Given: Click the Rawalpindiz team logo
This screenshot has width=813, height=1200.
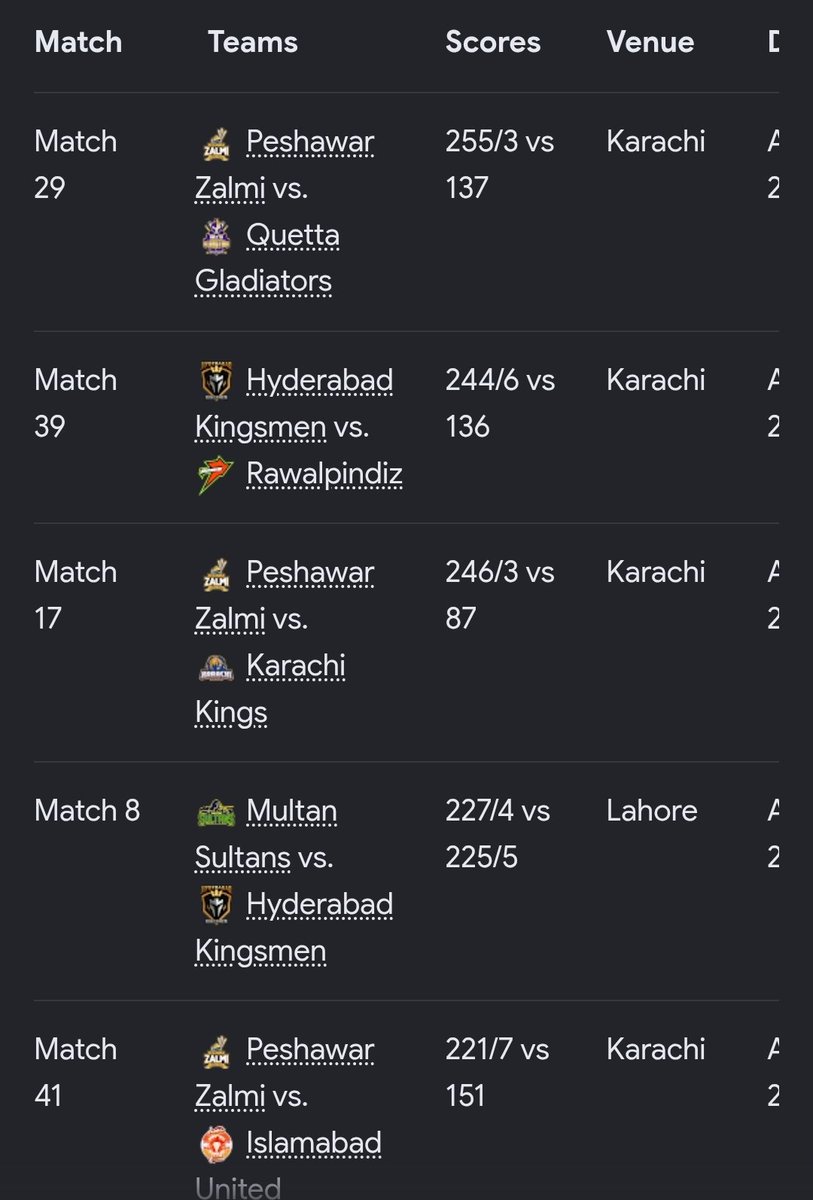Looking at the screenshot, I should (x=216, y=473).
